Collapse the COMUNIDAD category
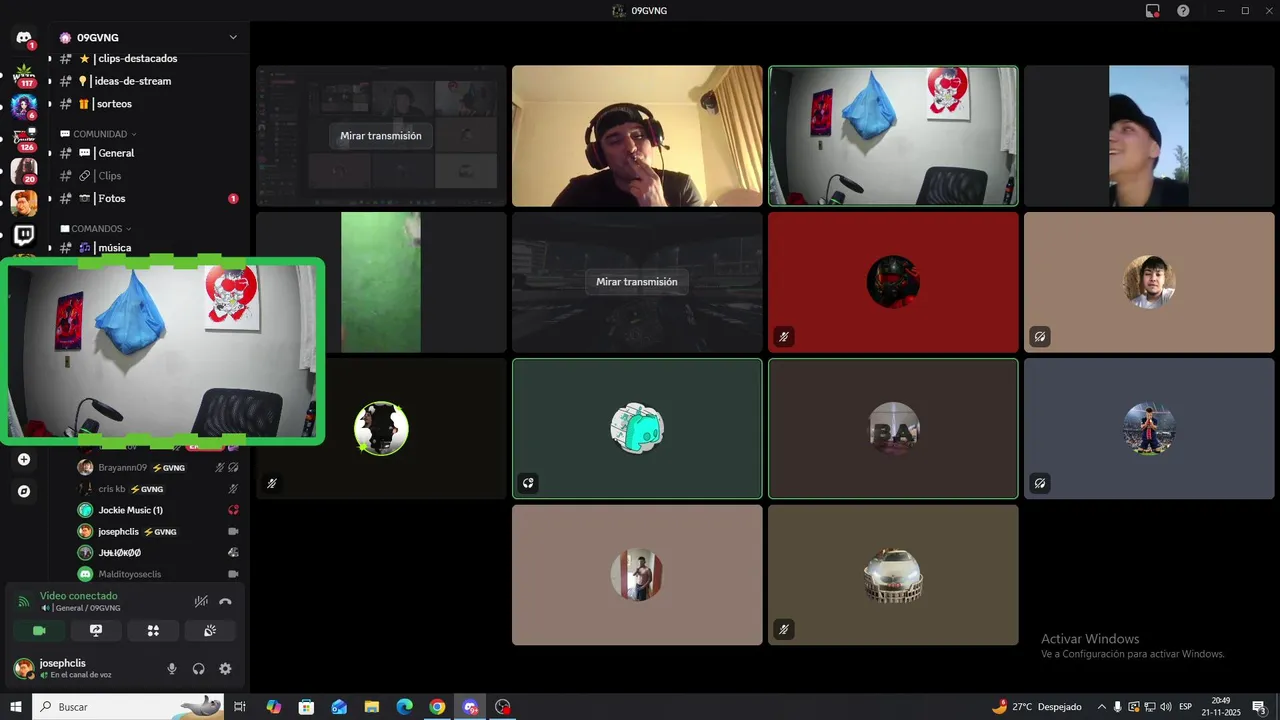The height and width of the screenshot is (720, 1280). pyautogui.click(x=98, y=134)
